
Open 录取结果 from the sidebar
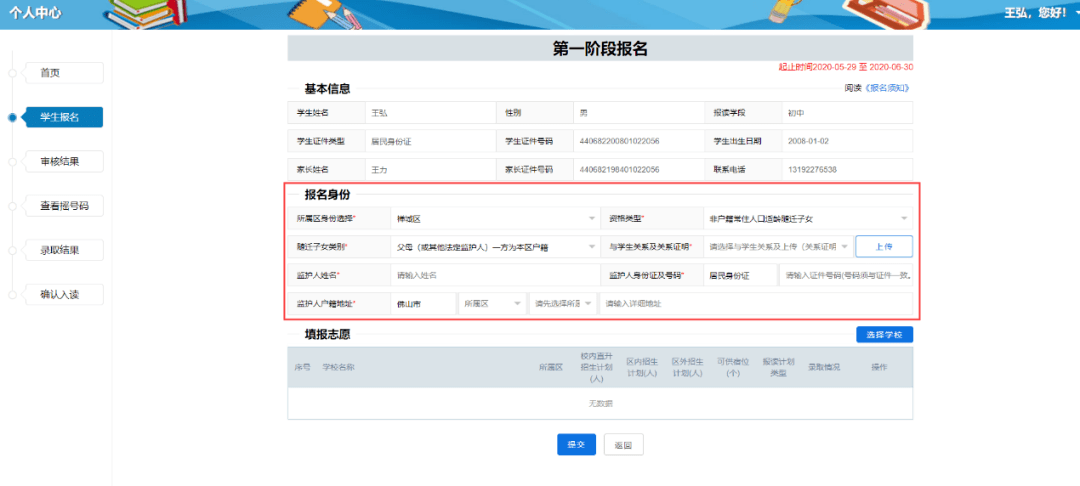click(63, 250)
